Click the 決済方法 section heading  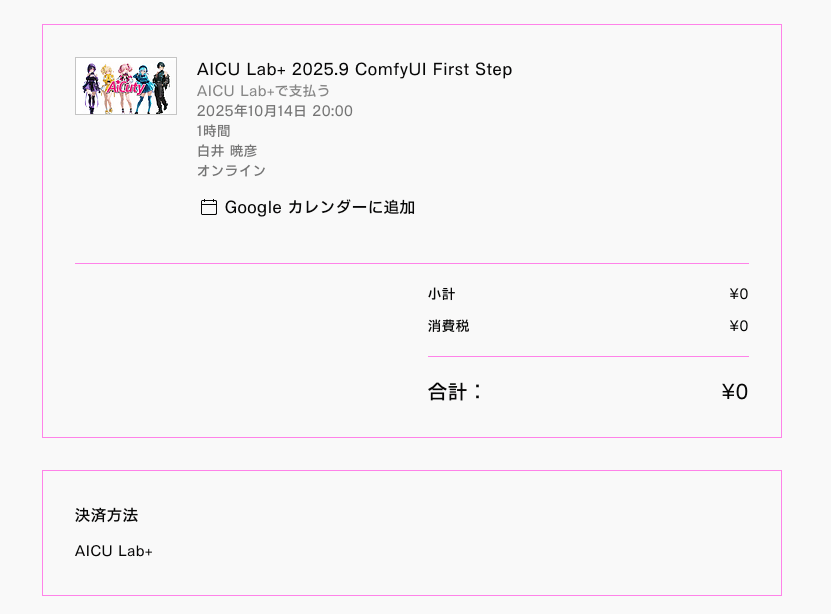[x=106, y=515]
